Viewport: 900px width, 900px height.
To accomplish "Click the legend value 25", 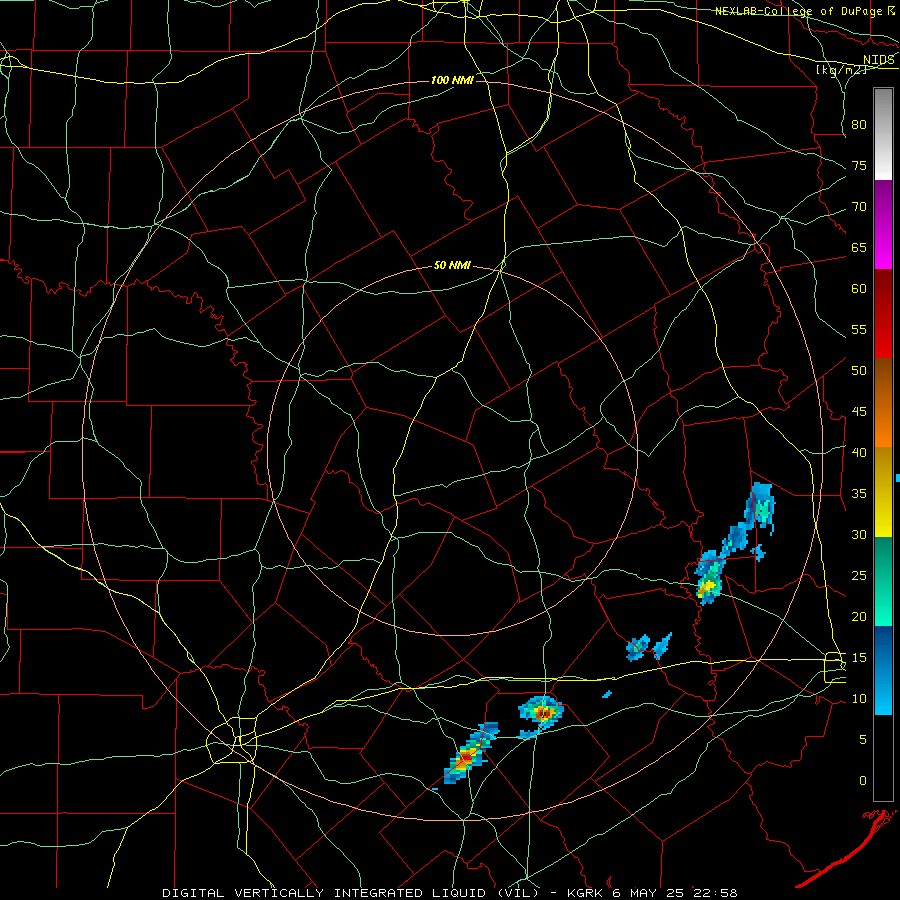I will click(x=859, y=576).
